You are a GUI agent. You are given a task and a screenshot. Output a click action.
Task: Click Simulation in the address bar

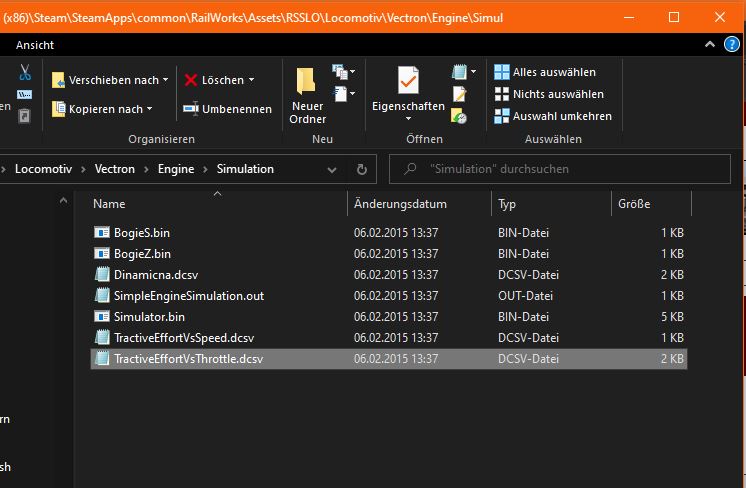(x=245, y=169)
